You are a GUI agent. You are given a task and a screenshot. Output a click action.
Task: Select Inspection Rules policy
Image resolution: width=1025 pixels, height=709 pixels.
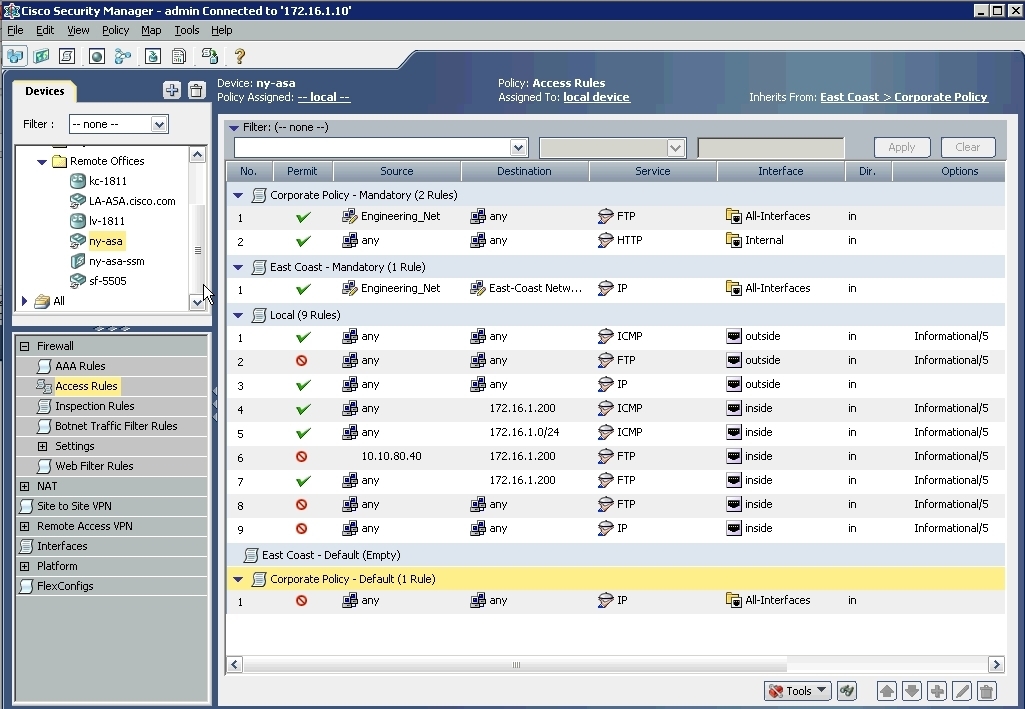point(95,406)
